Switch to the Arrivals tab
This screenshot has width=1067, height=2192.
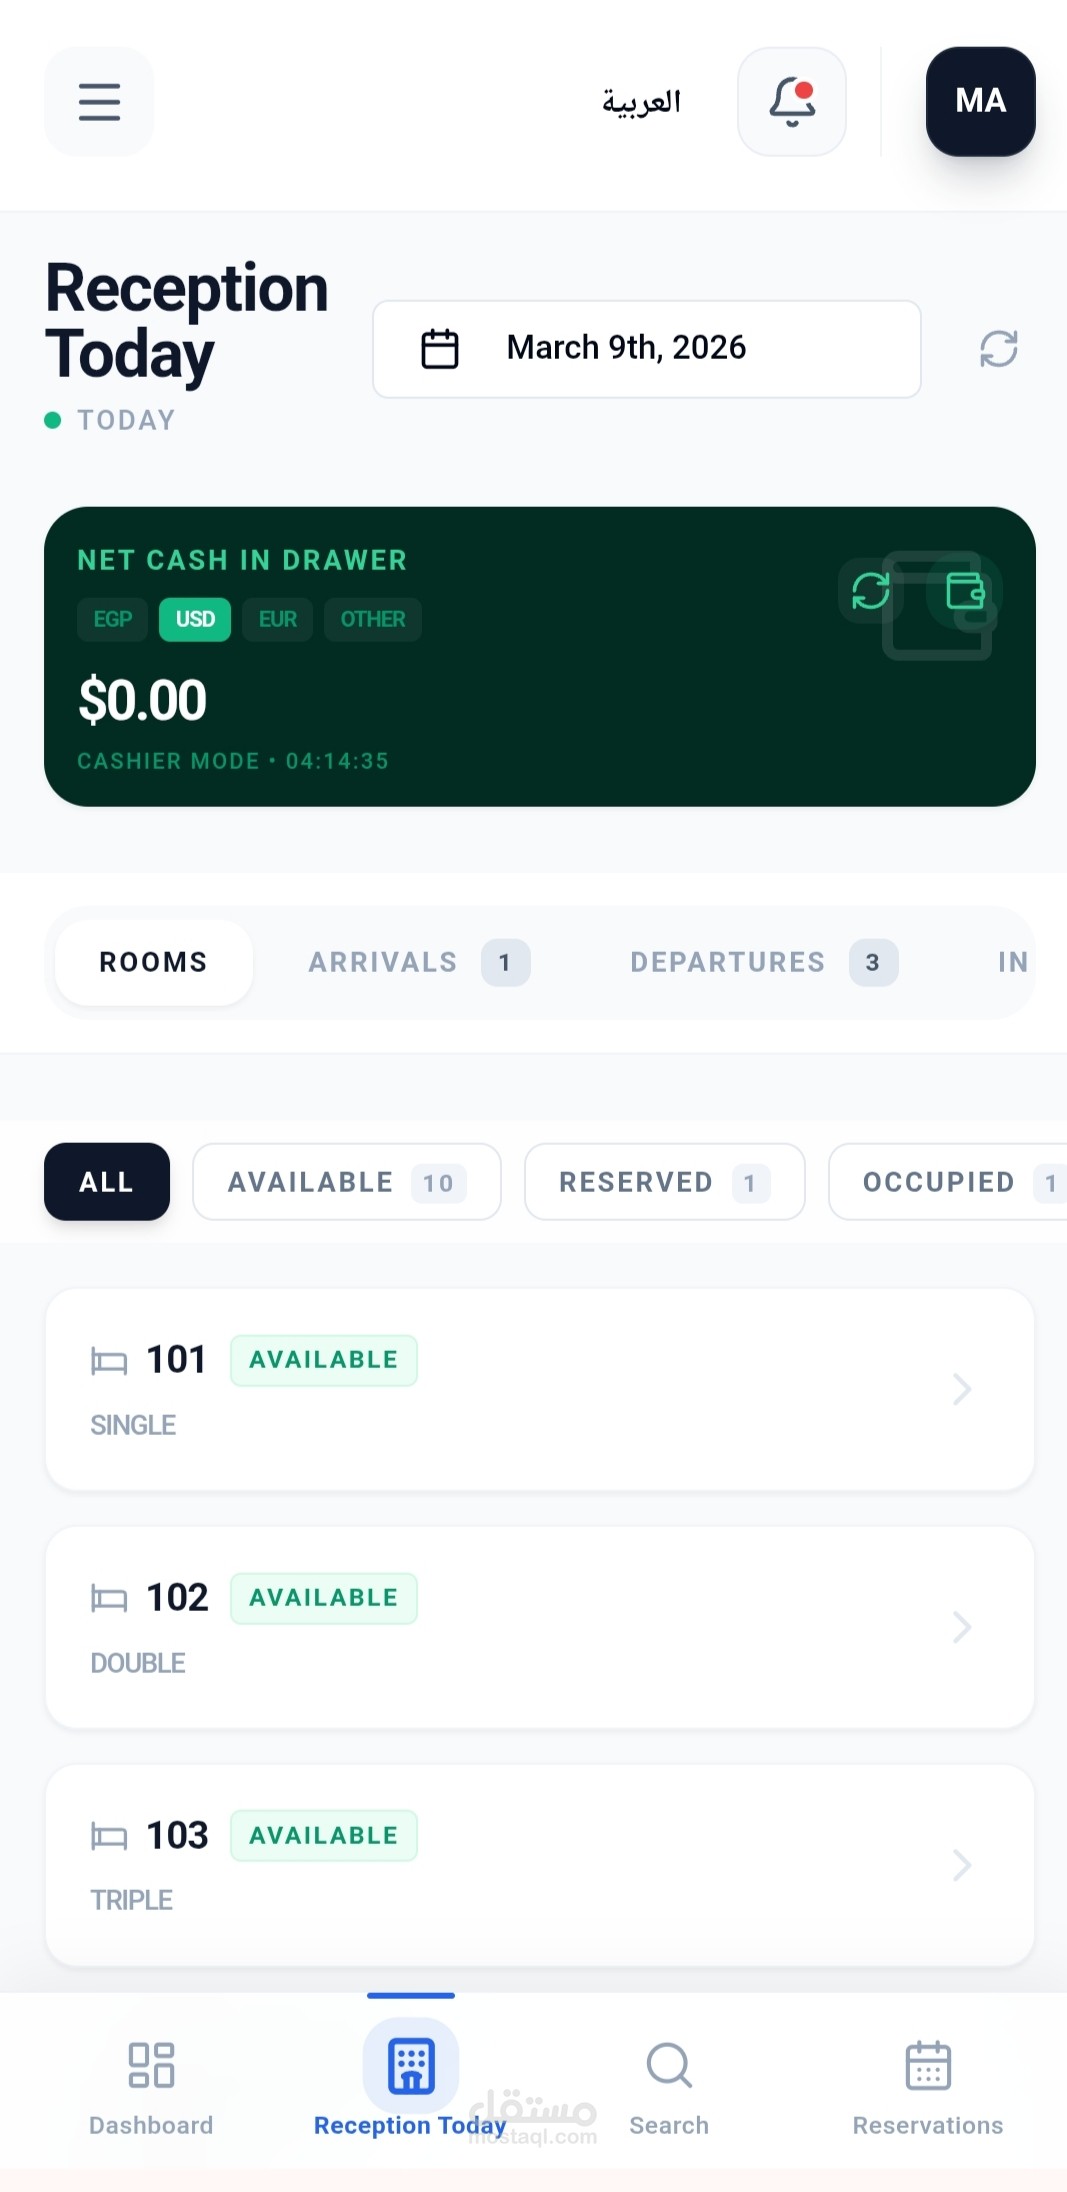pyautogui.click(x=418, y=962)
